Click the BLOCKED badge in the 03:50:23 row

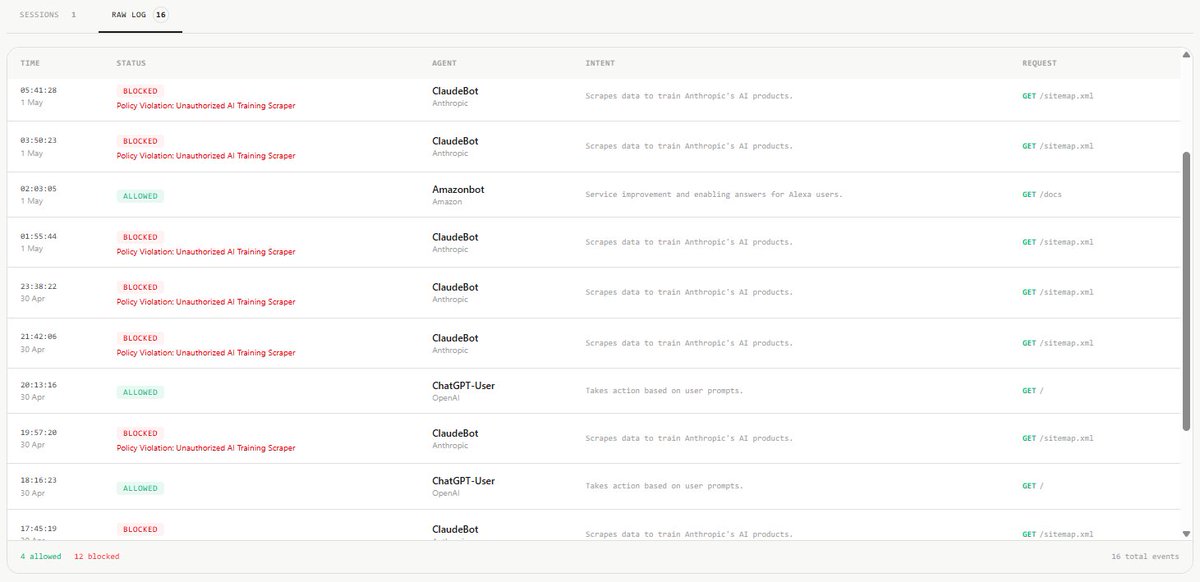140,141
